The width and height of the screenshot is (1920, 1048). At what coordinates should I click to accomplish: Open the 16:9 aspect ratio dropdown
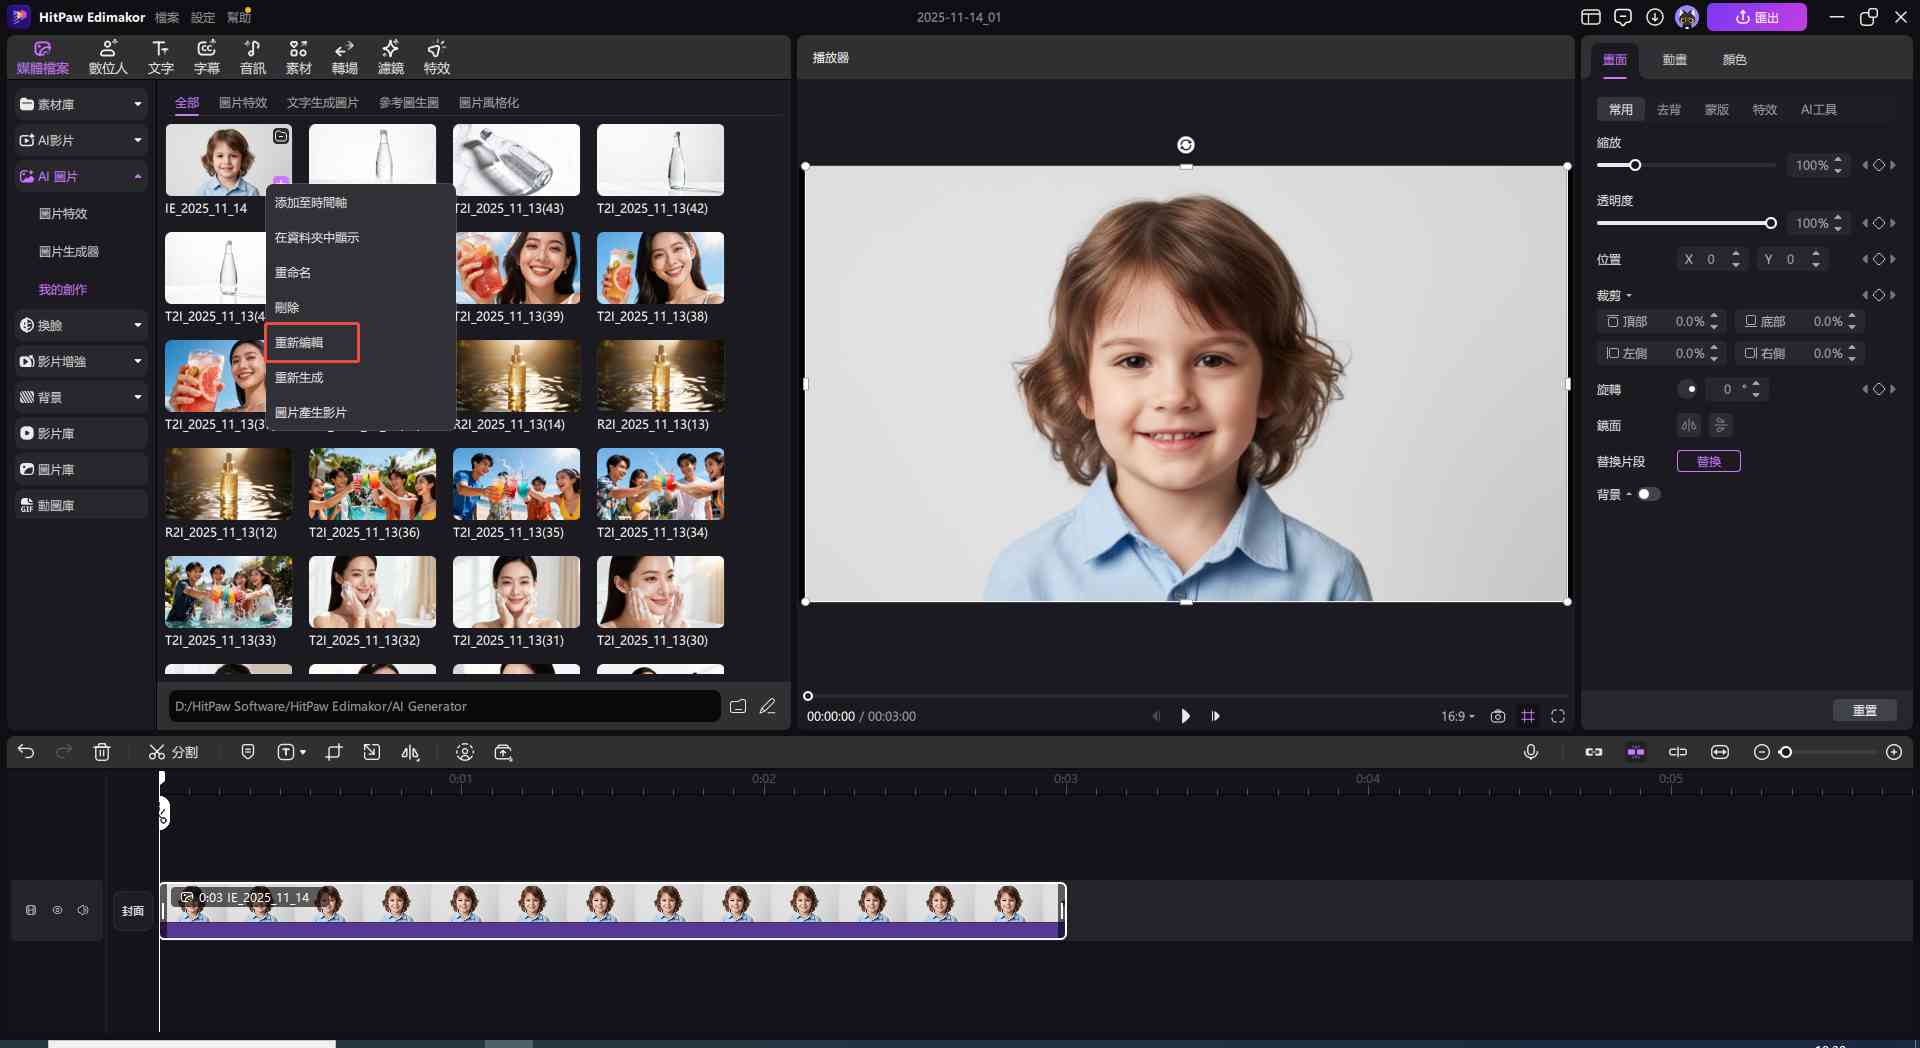tap(1457, 716)
